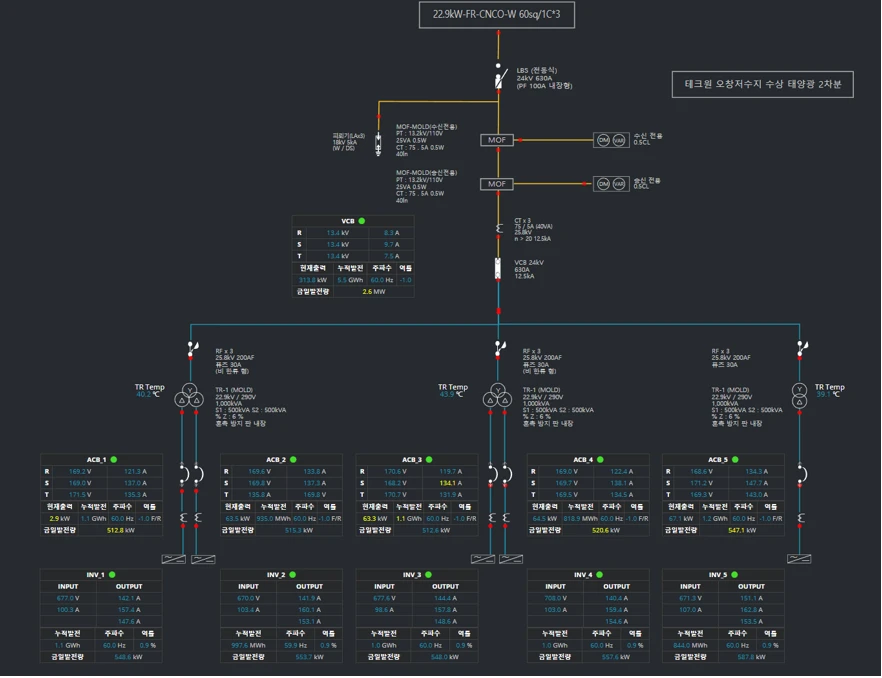Viewport: 882px width, 678px height.
Task: Click INV_1 input voltage 677.0 V
Action: click(68, 598)
